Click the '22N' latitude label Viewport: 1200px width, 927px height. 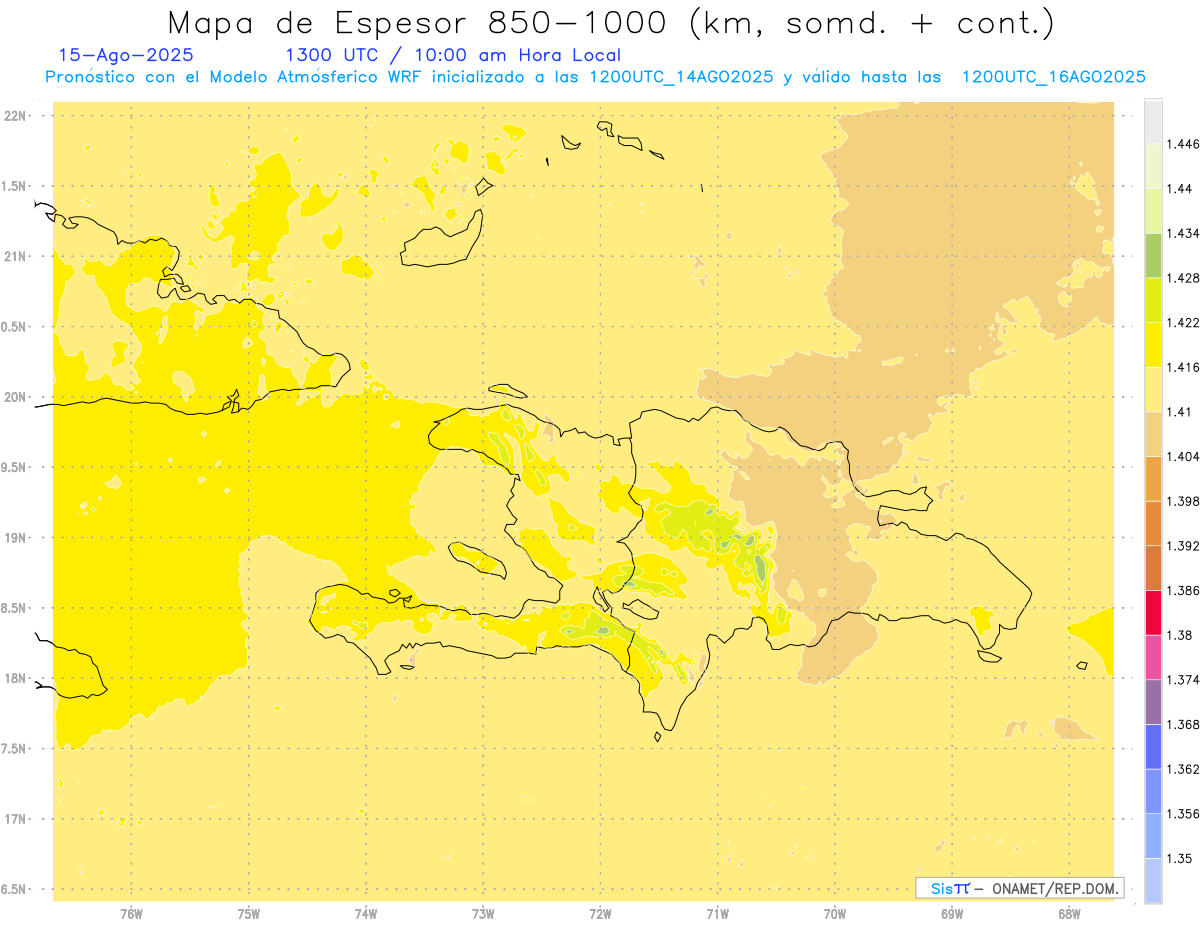(x=15, y=116)
